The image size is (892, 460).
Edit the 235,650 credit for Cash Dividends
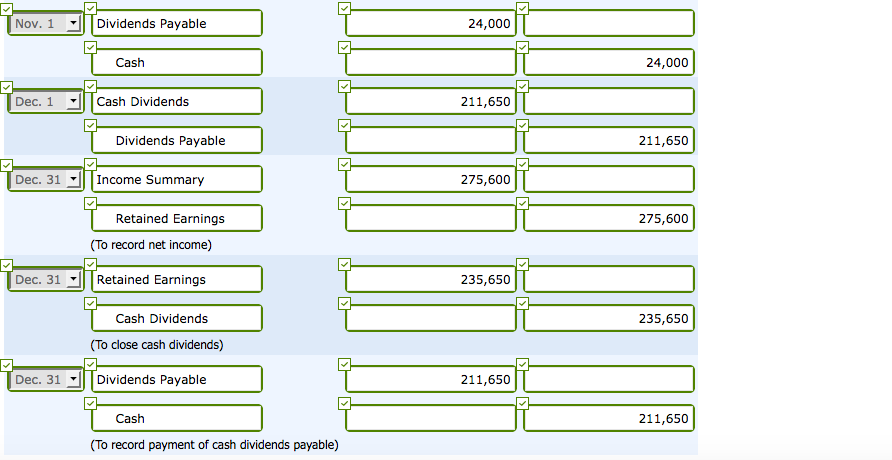tap(609, 318)
